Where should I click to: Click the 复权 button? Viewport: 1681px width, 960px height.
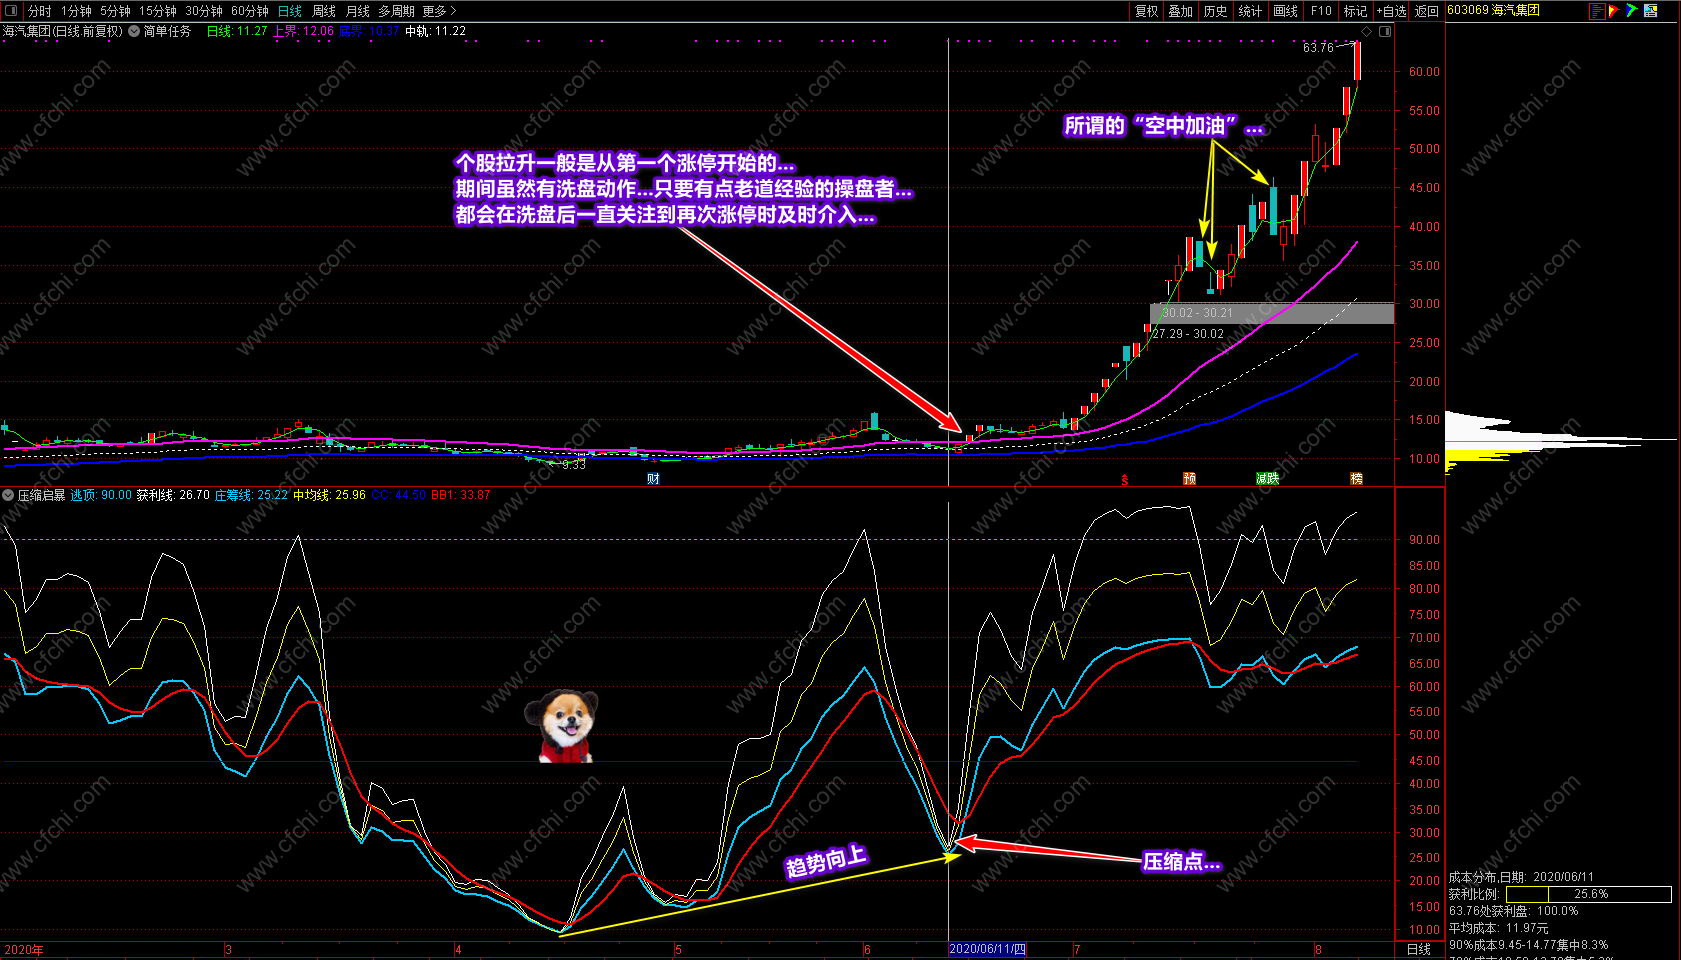tap(1146, 11)
